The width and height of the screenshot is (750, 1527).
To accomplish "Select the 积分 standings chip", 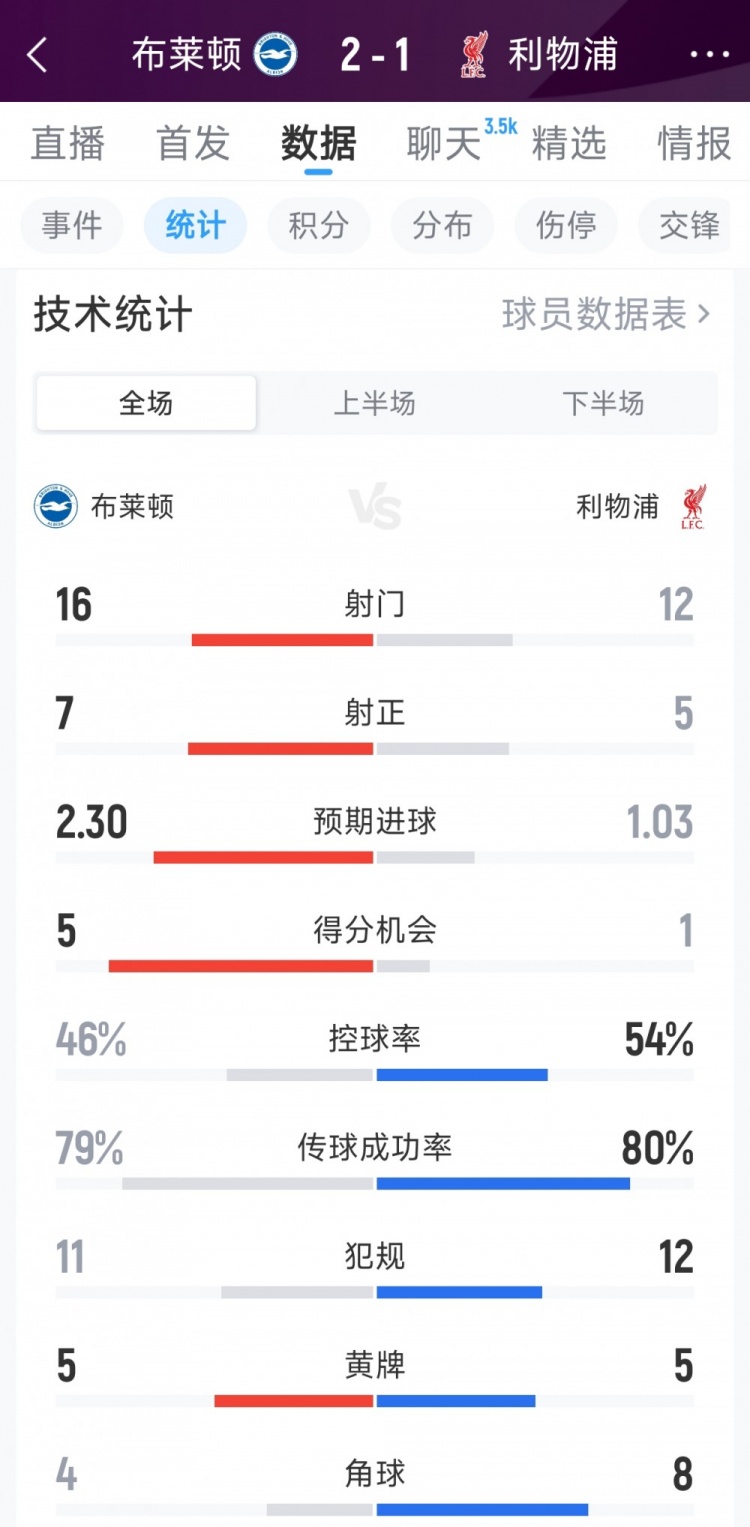I will (318, 226).
